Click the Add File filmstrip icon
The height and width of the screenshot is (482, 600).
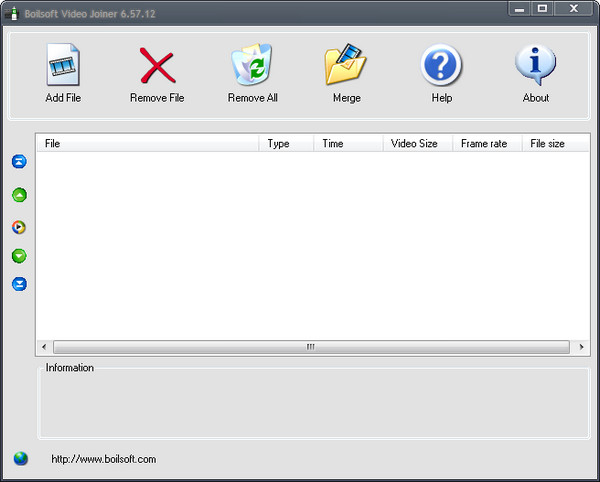(x=63, y=67)
